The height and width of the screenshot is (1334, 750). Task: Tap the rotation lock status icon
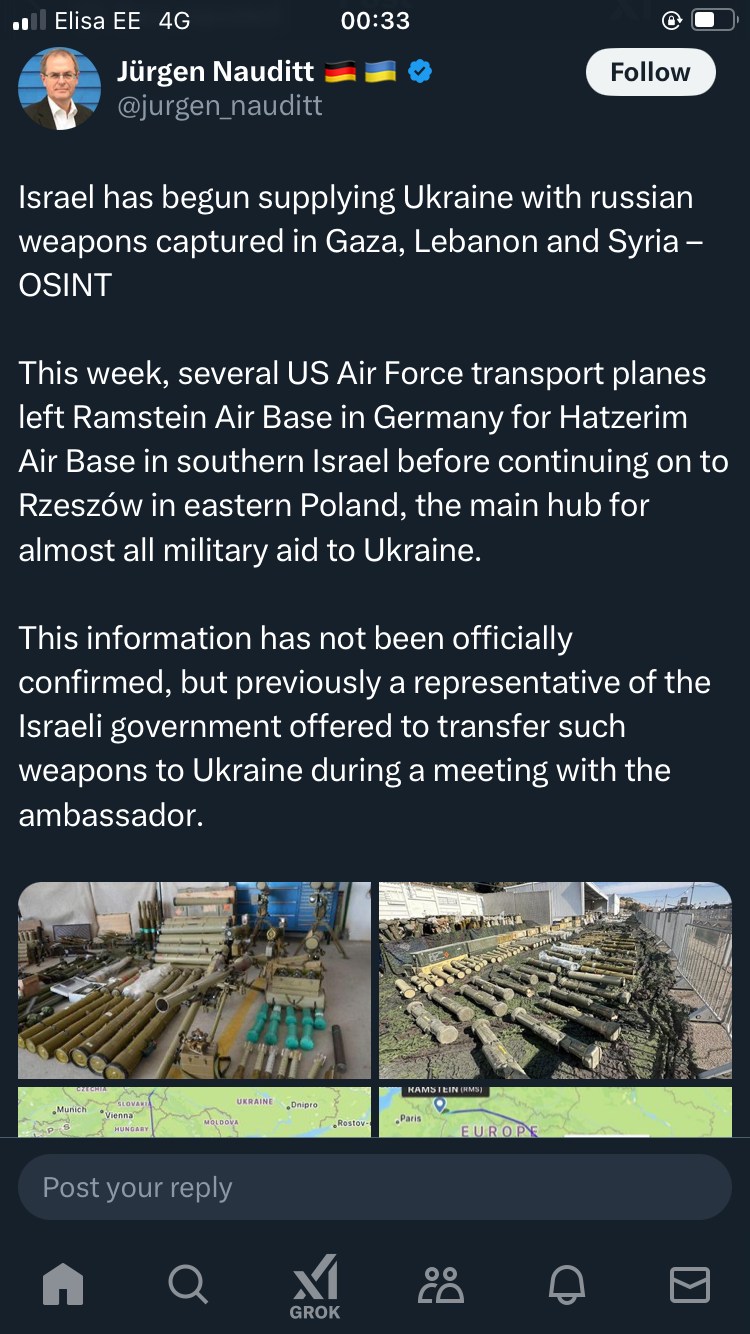[x=672, y=21]
